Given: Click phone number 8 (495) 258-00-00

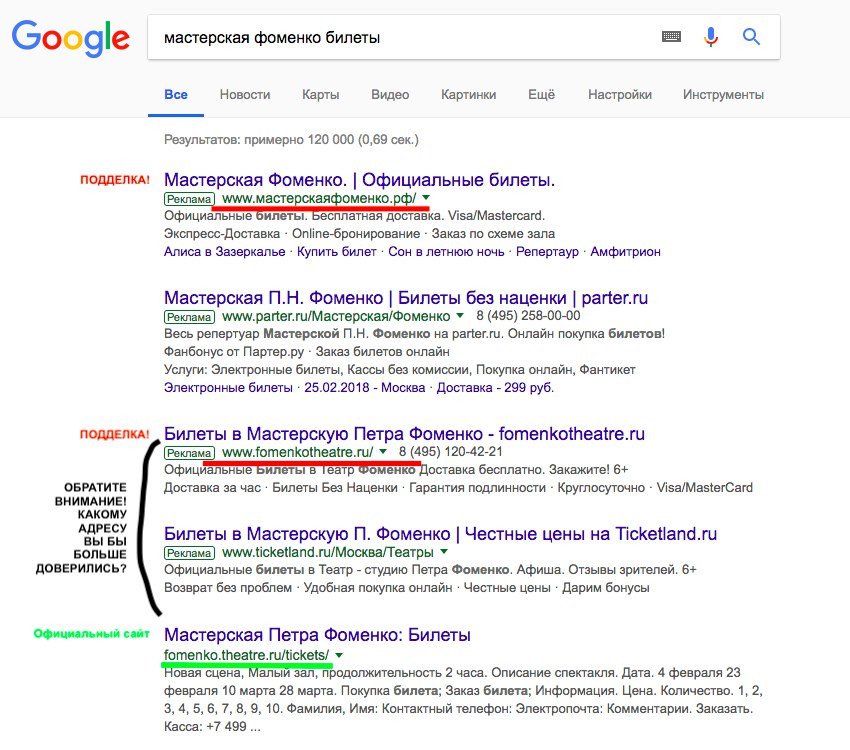Looking at the screenshot, I should pyautogui.click(x=529, y=315).
